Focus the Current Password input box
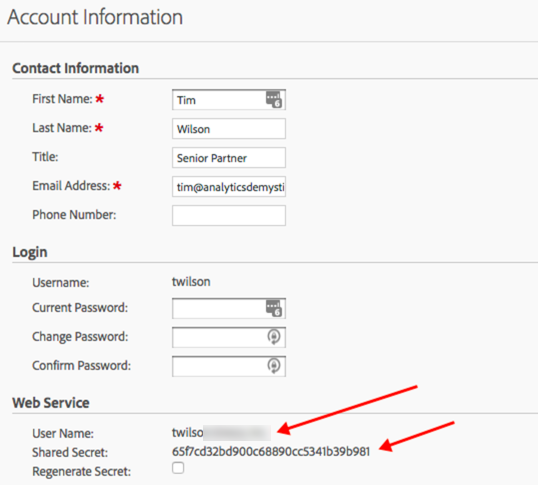Viewport: 538px width, 485px height. coord(229,308)
